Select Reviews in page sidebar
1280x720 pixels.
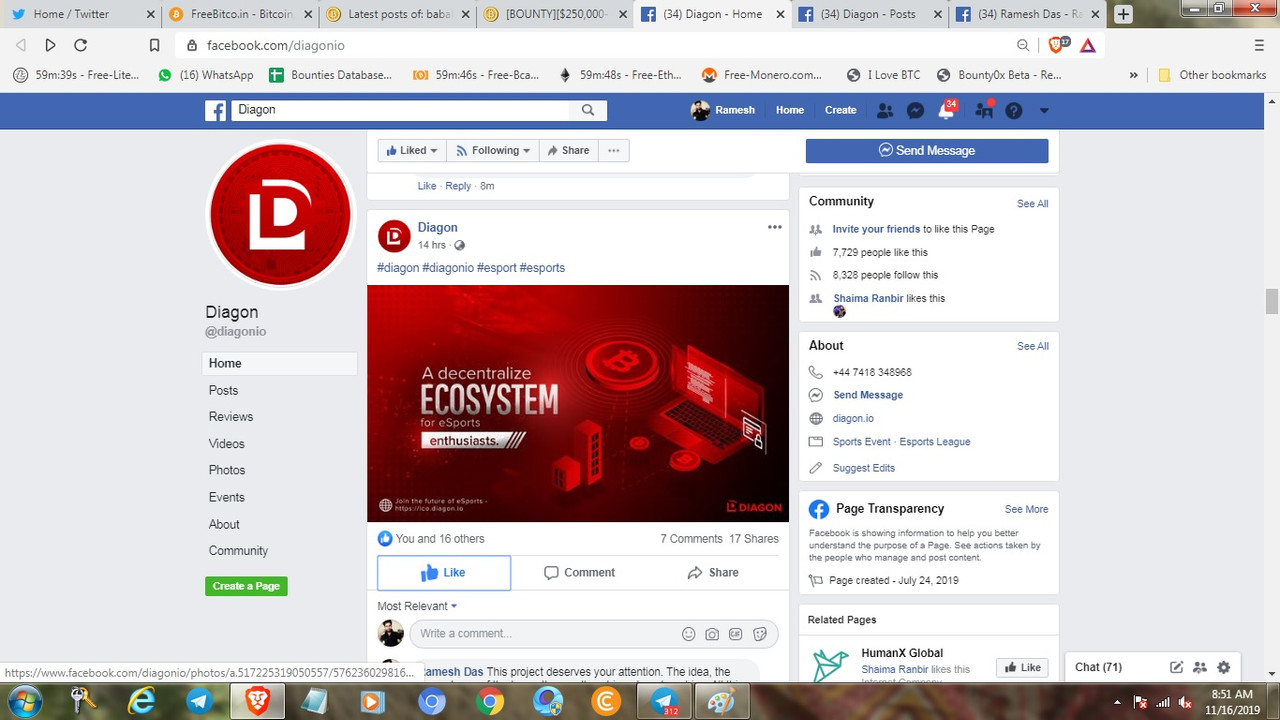point(231,417)
